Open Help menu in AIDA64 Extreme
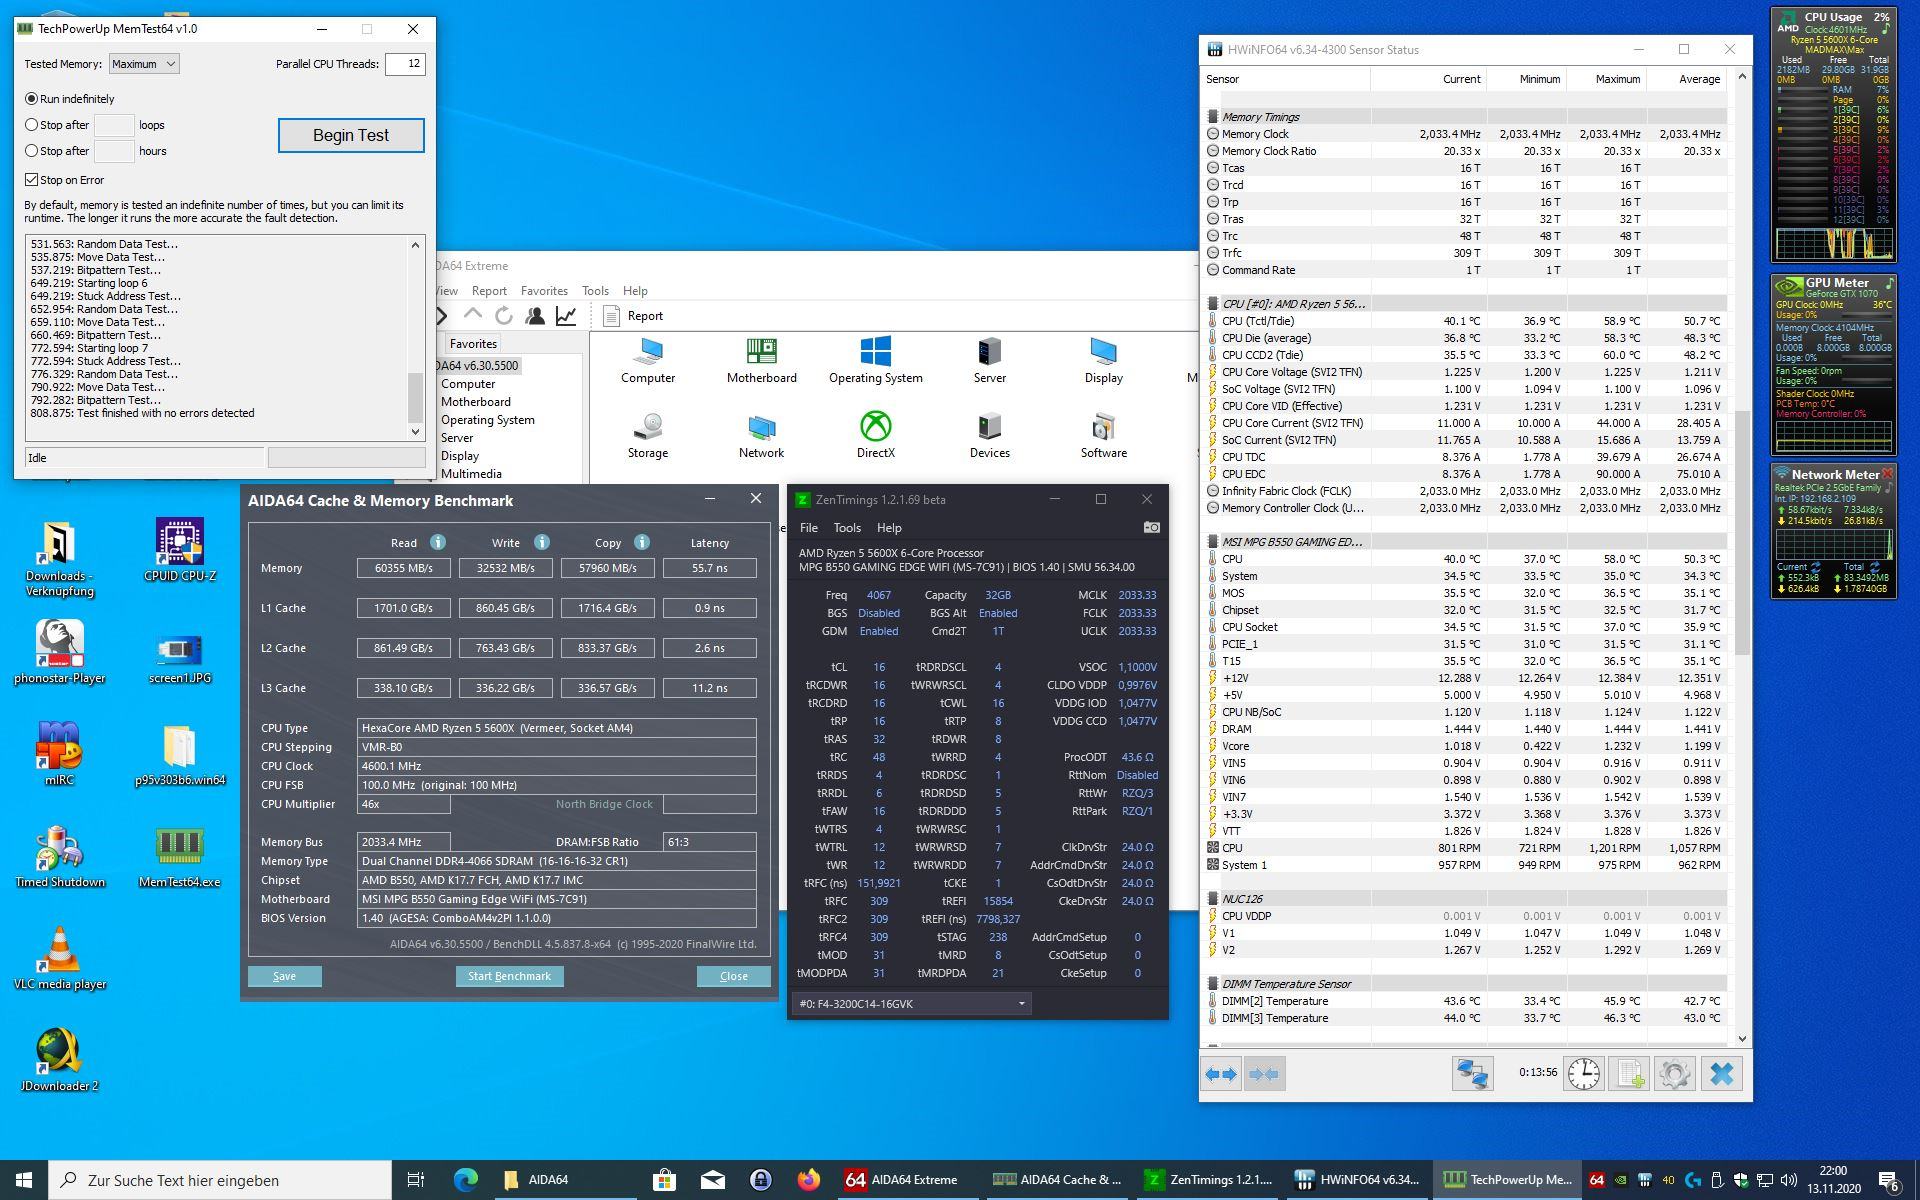 (635, 291)
